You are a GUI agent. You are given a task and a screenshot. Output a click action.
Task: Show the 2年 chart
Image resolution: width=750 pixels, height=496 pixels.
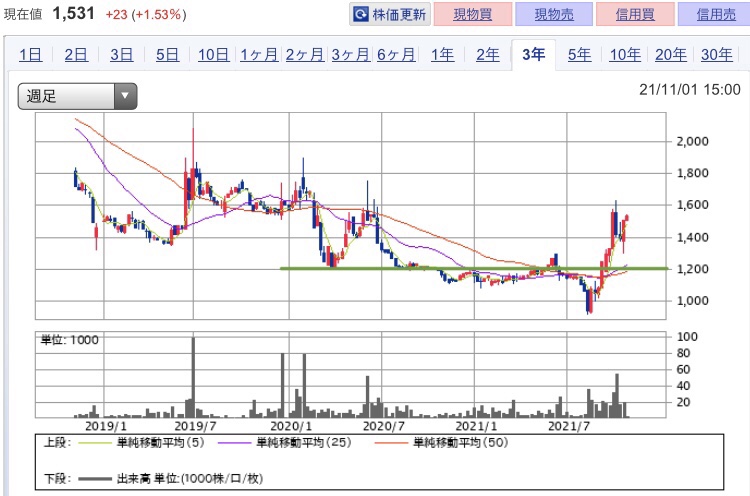pos(488,55)
